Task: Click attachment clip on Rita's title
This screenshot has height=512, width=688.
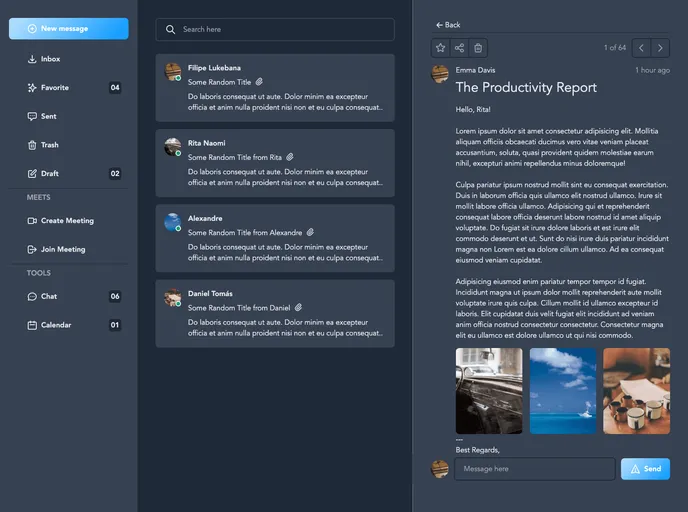Action: [290, 157]
